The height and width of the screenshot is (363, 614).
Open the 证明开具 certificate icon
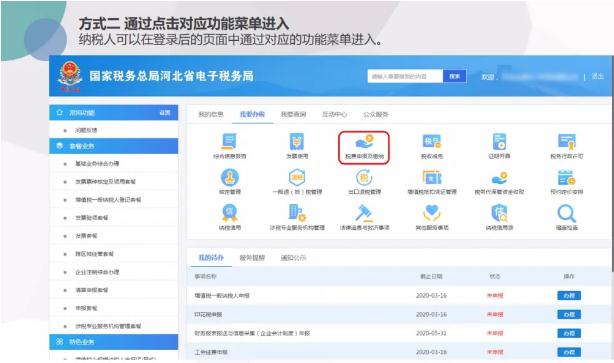(499, 146)
